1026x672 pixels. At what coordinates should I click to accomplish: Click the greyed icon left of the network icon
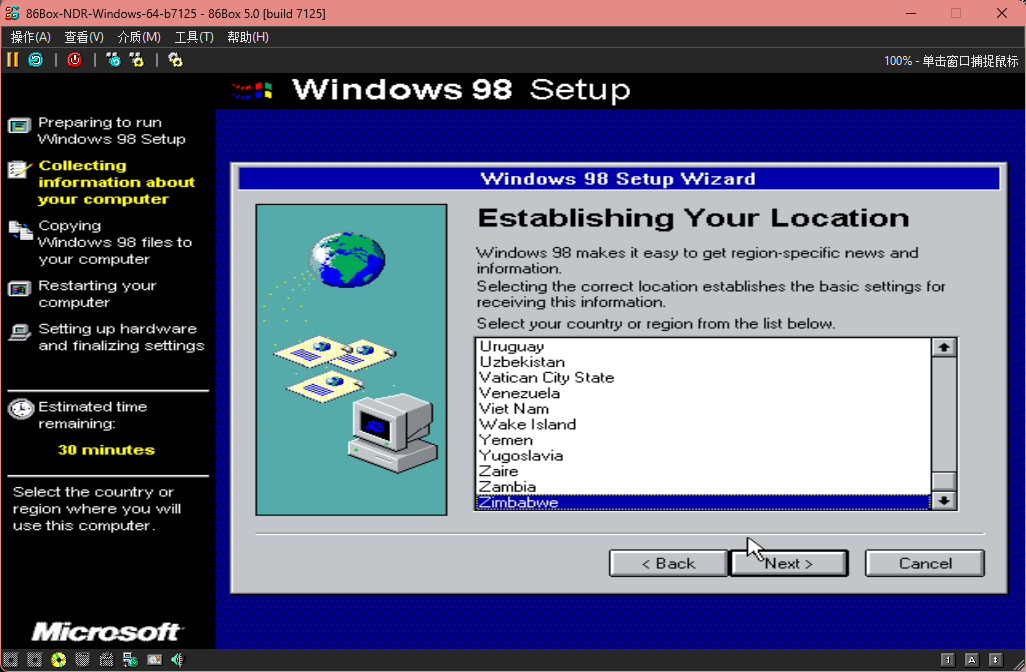(x=106, y=660)
